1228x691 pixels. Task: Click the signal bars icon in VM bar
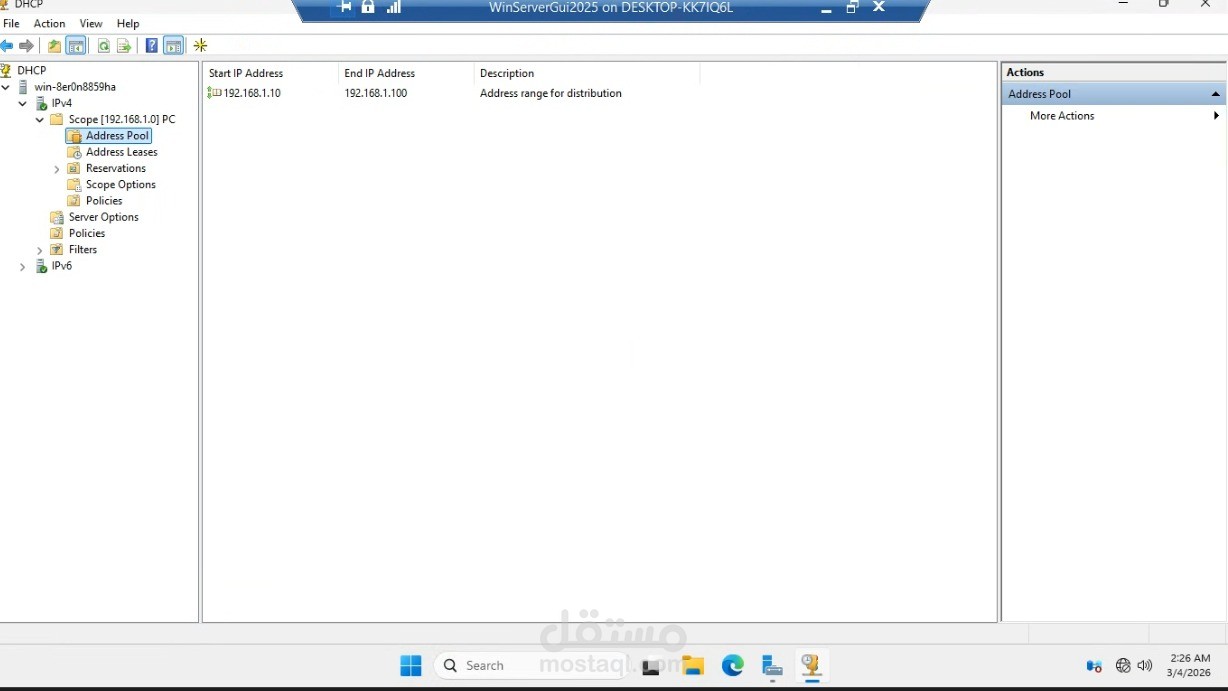click(x=394, y=7)
